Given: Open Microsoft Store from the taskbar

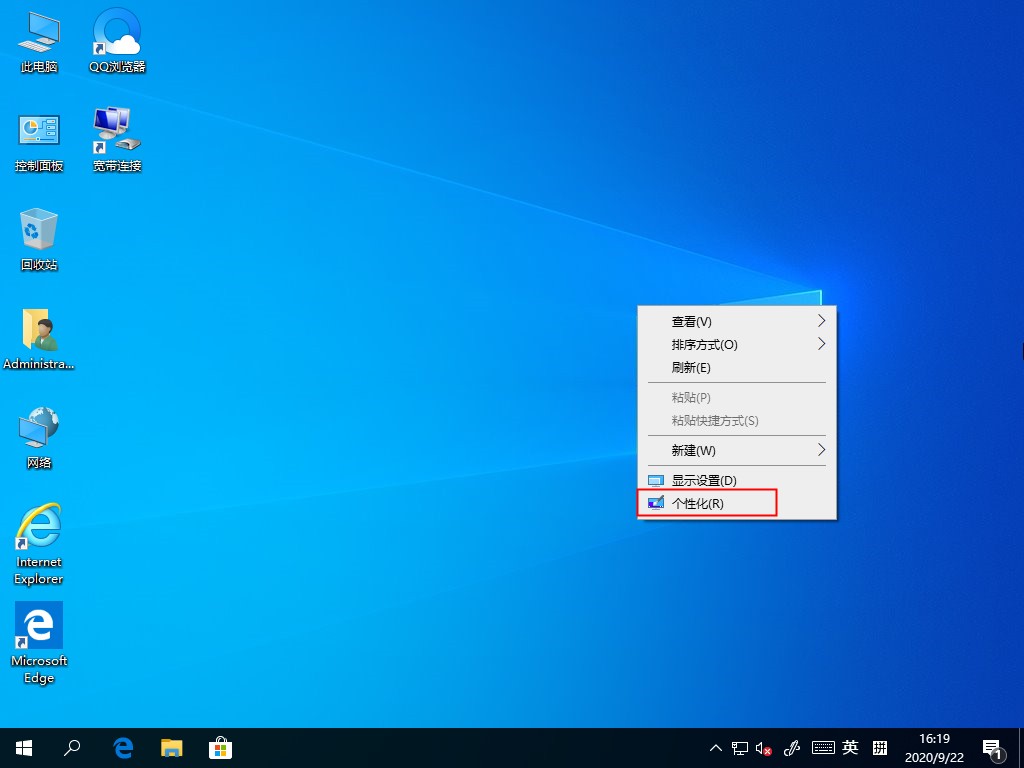Looking at the screenshot, I should pos(221,747).
